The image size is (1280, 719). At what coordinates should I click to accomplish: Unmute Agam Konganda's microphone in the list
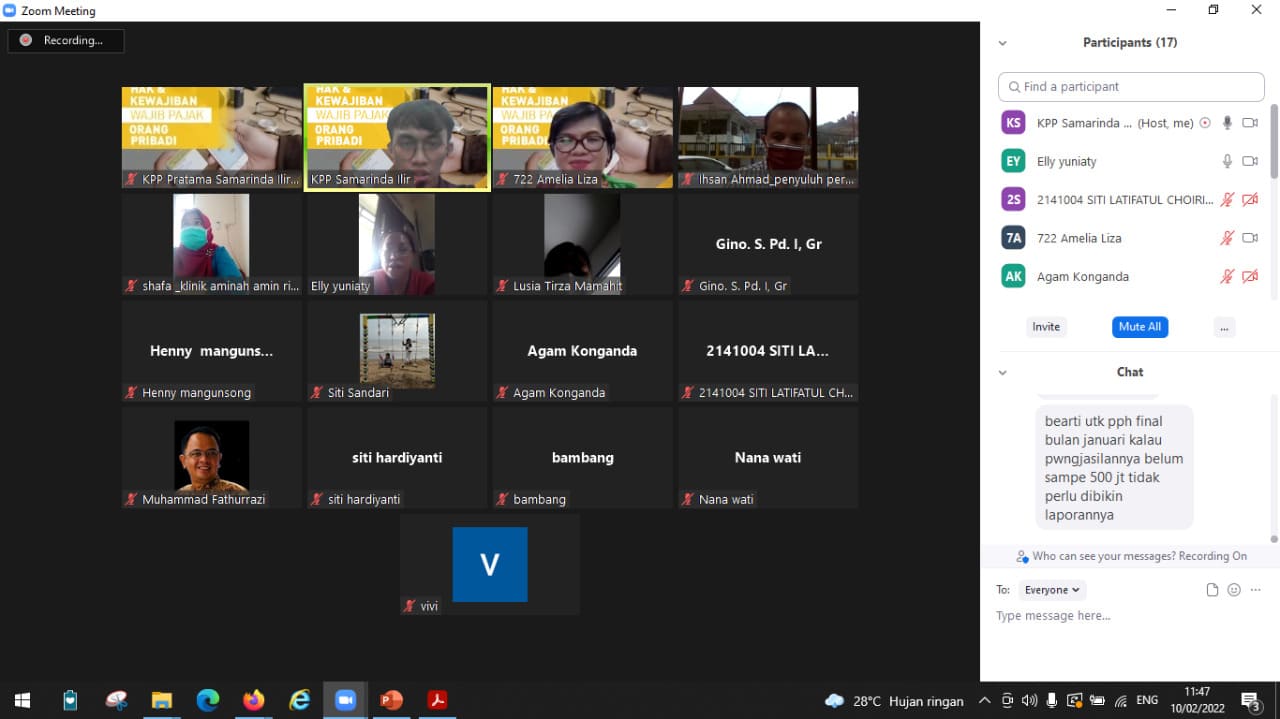[1227, 277]
